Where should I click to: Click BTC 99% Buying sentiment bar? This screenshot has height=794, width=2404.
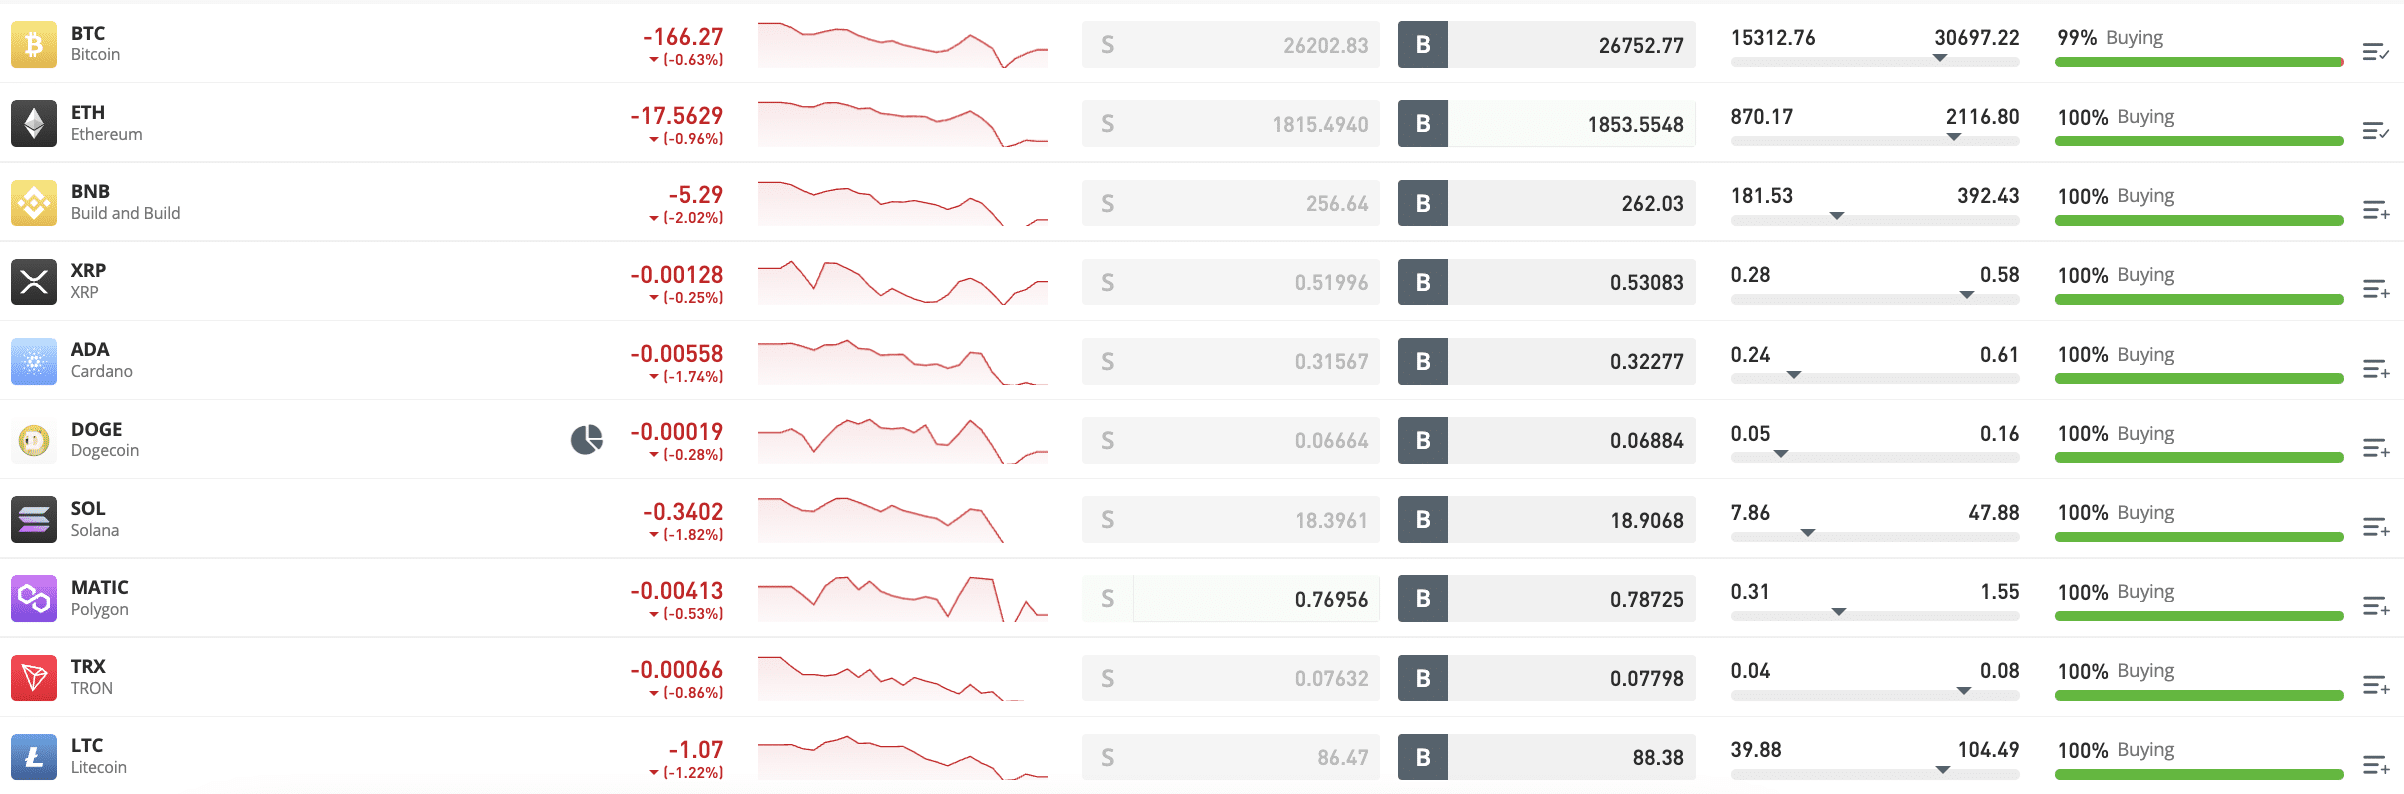[x=2199, y=62]
